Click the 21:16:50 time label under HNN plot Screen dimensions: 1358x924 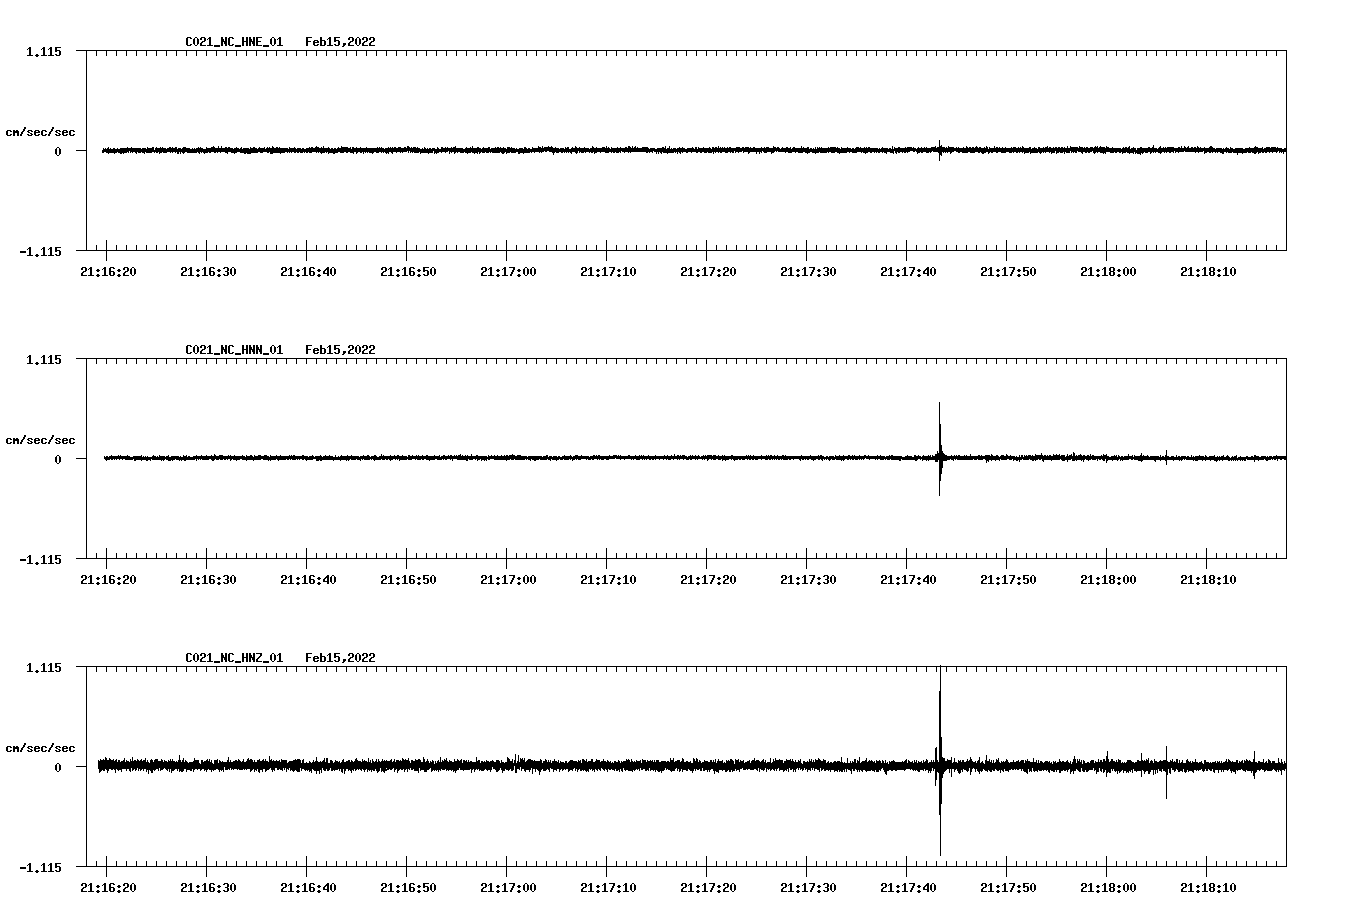408,580
